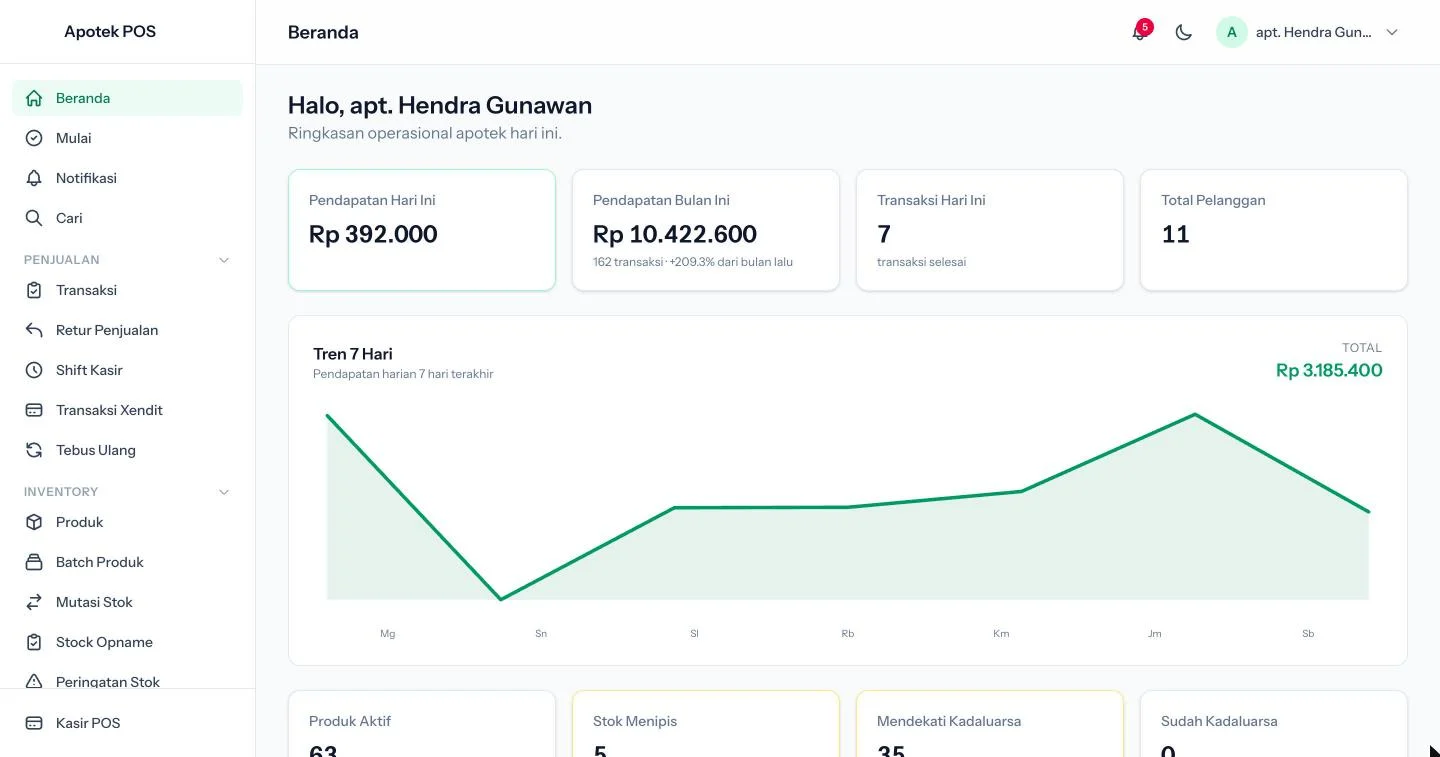Open the Kasir POS link
The height and width of the screenshot is (757, 1440).
click(127, 723)
